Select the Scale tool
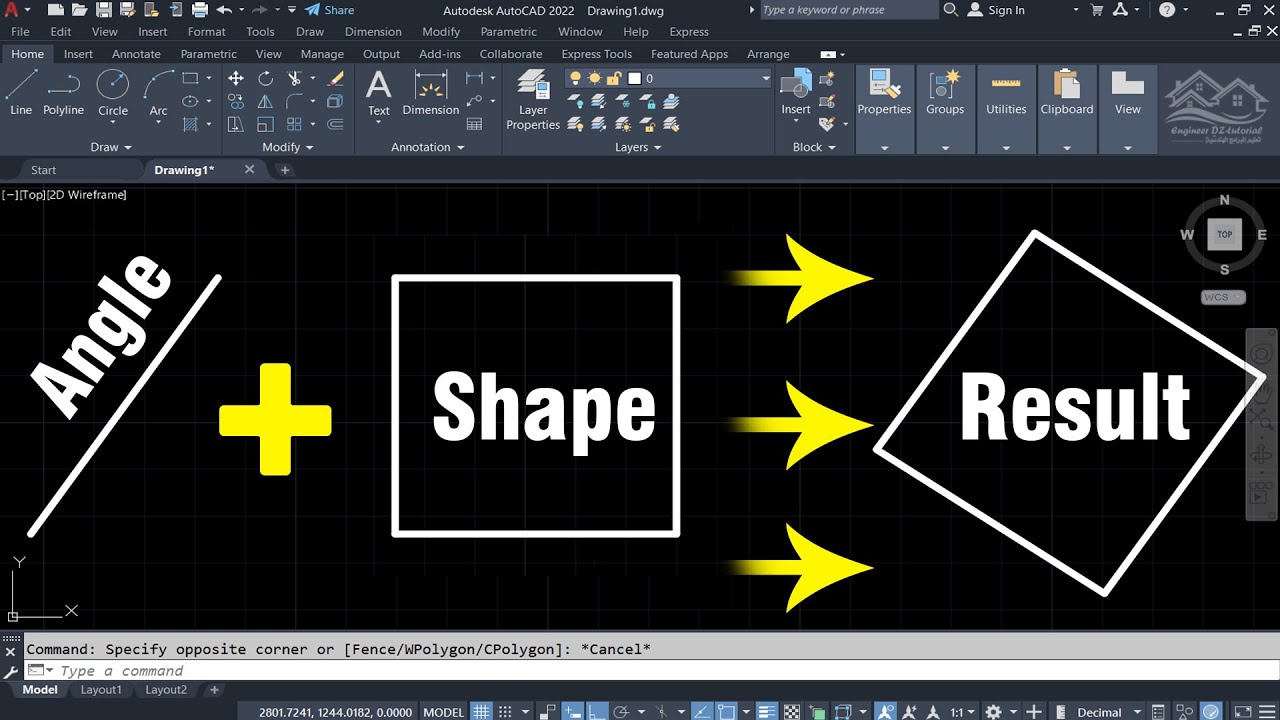1280x720 pixels. click(265, 124)
